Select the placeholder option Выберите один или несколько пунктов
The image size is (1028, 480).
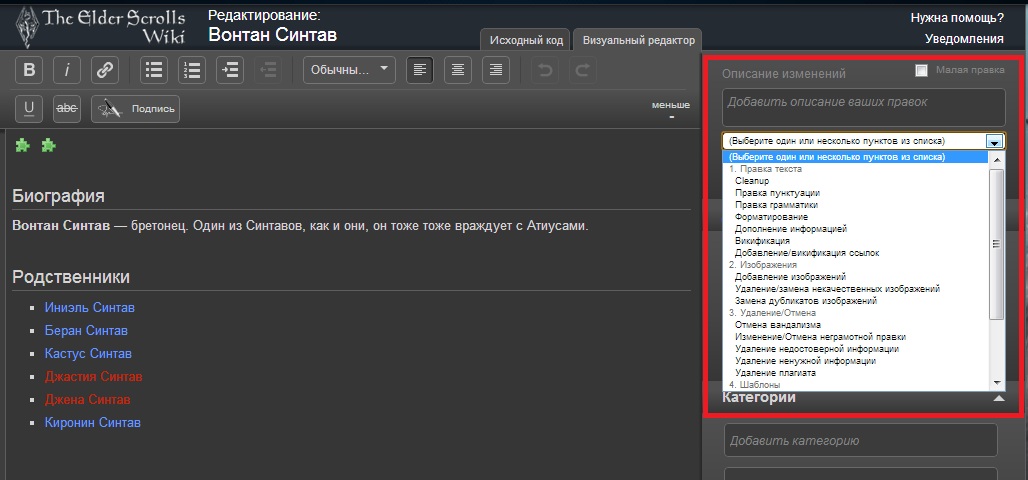[856, 157]
